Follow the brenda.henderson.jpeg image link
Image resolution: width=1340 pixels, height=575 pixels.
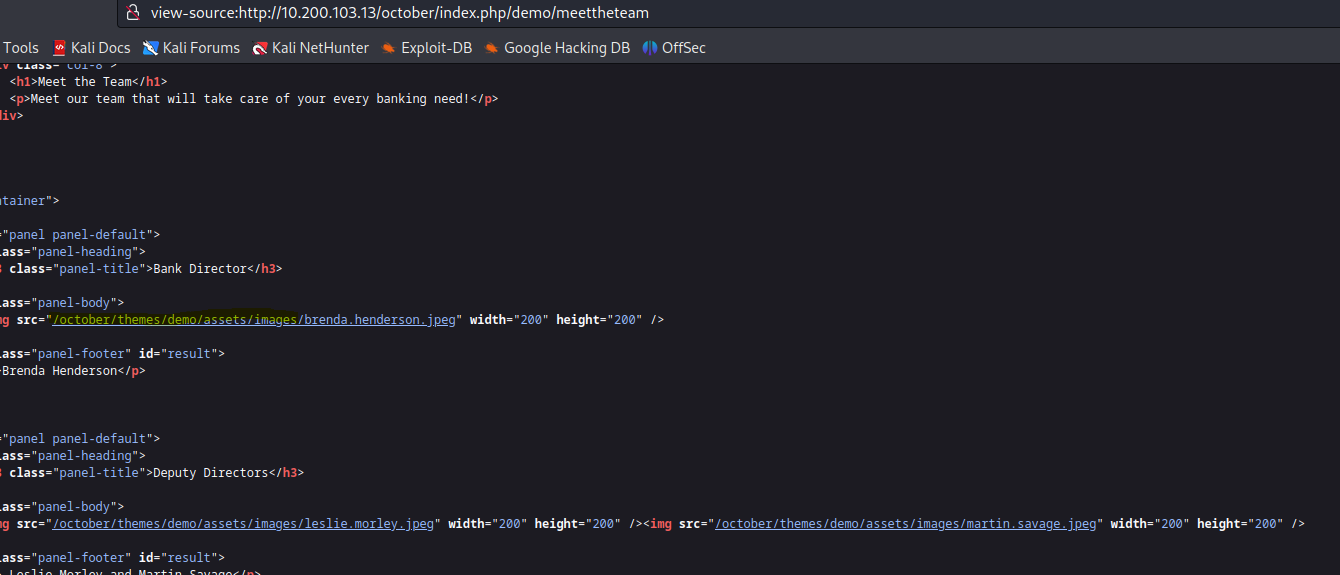click(x=256, y=320)
